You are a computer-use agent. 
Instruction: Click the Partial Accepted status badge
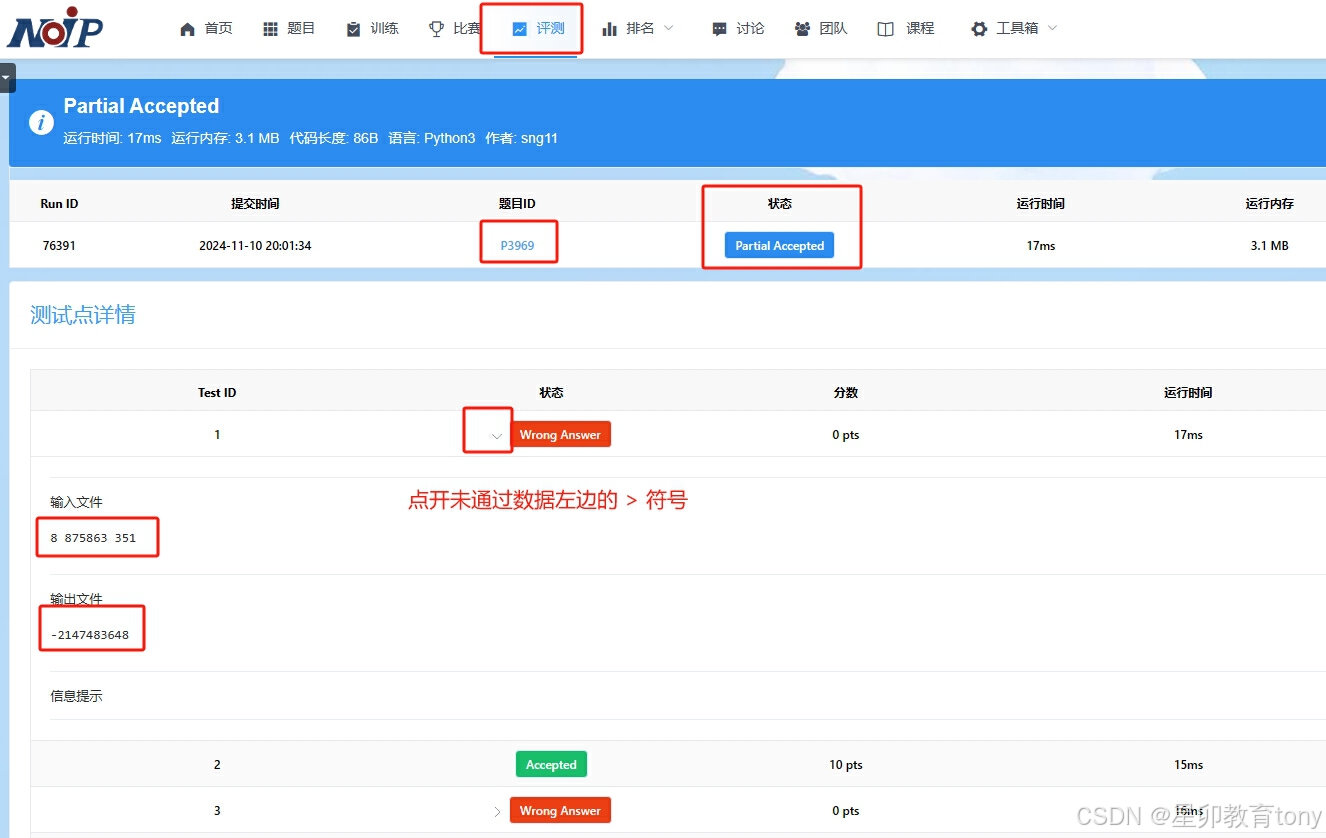[779, 245]
